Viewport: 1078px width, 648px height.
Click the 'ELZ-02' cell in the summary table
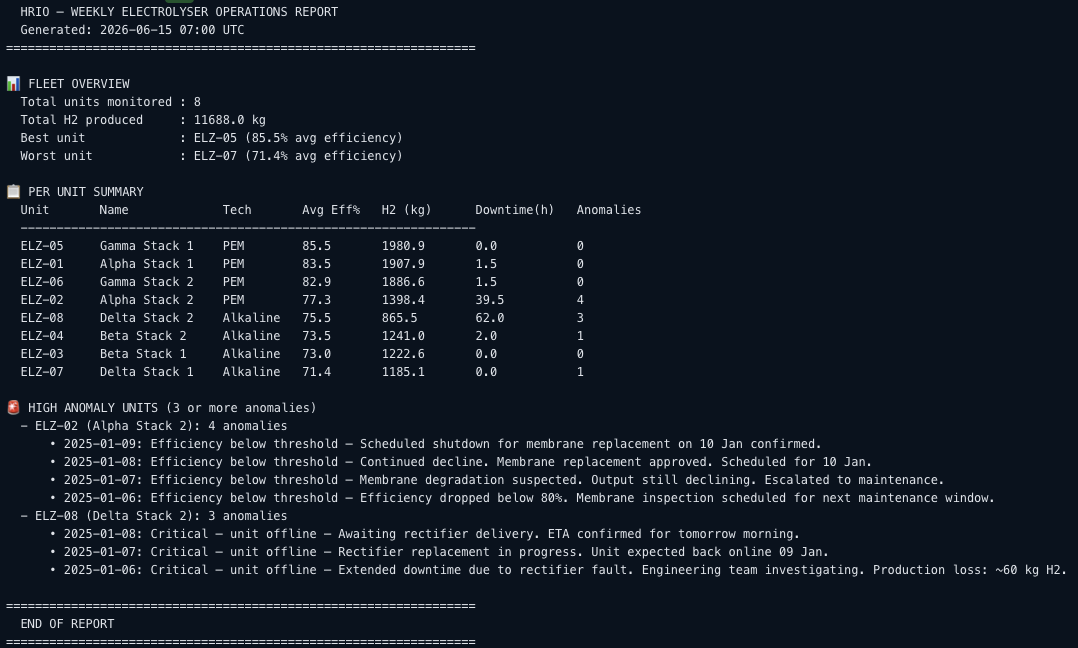[x=42, y=300]
